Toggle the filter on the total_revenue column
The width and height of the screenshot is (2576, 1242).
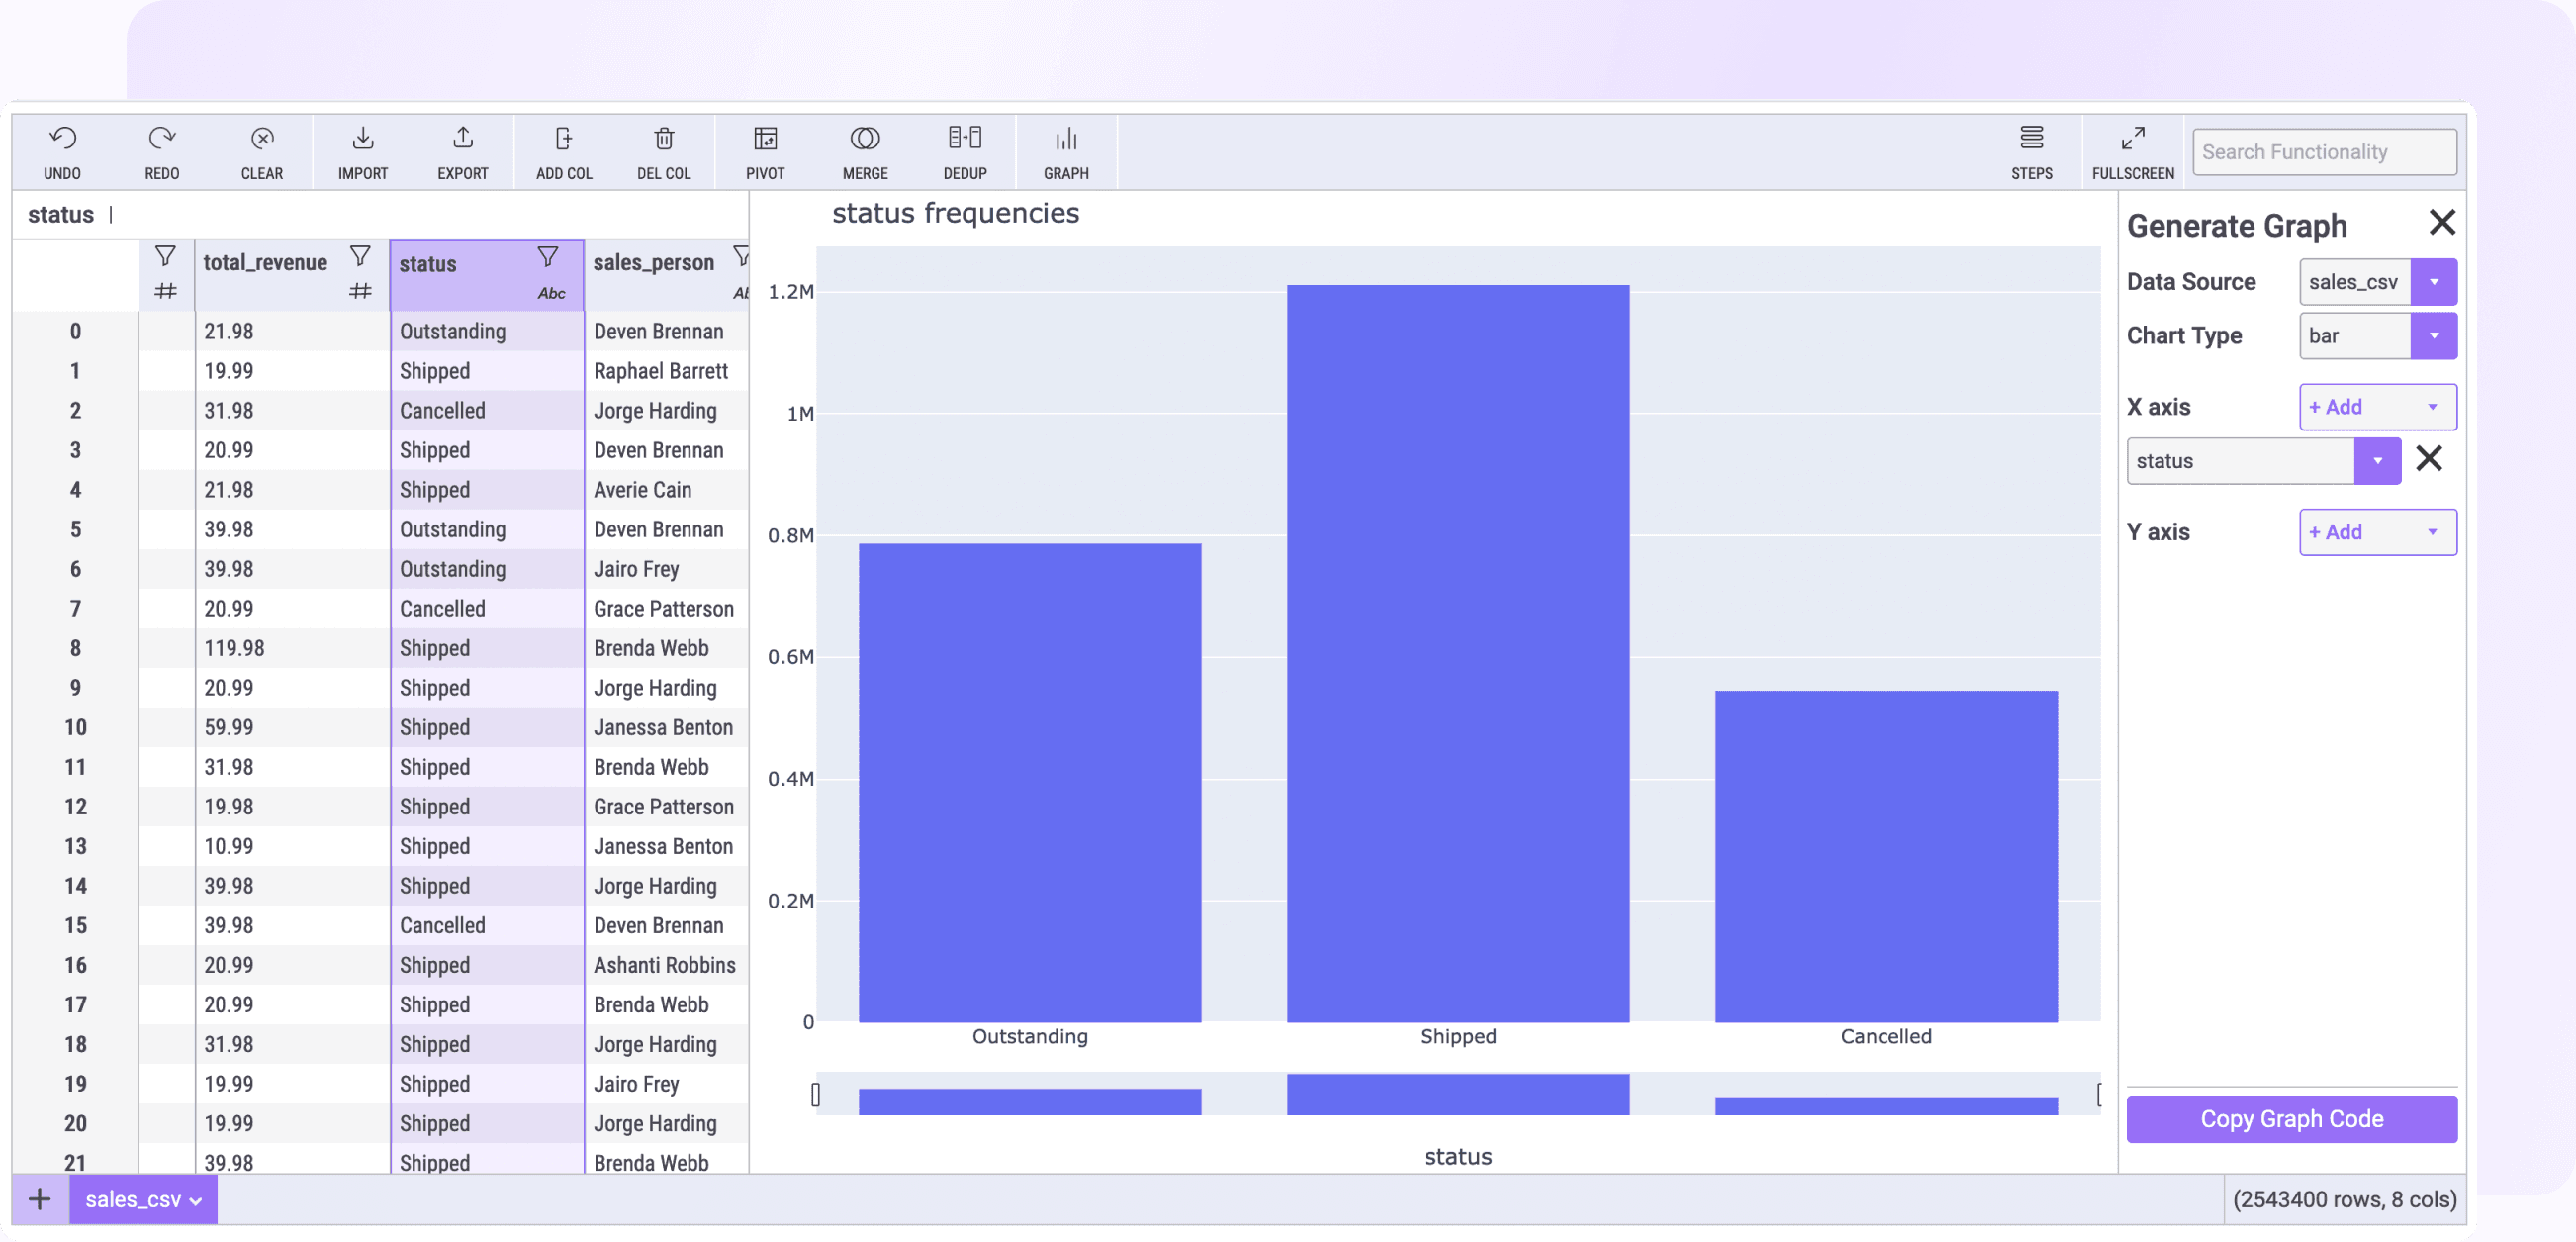point(361,255)
